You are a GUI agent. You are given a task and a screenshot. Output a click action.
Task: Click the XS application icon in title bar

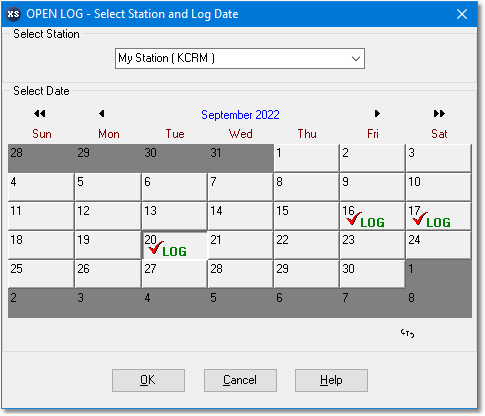[x=13, y=14]
